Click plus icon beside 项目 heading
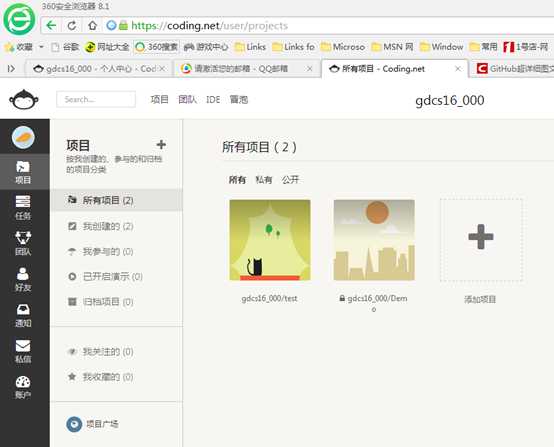554x447 pixels. (161, 145)
